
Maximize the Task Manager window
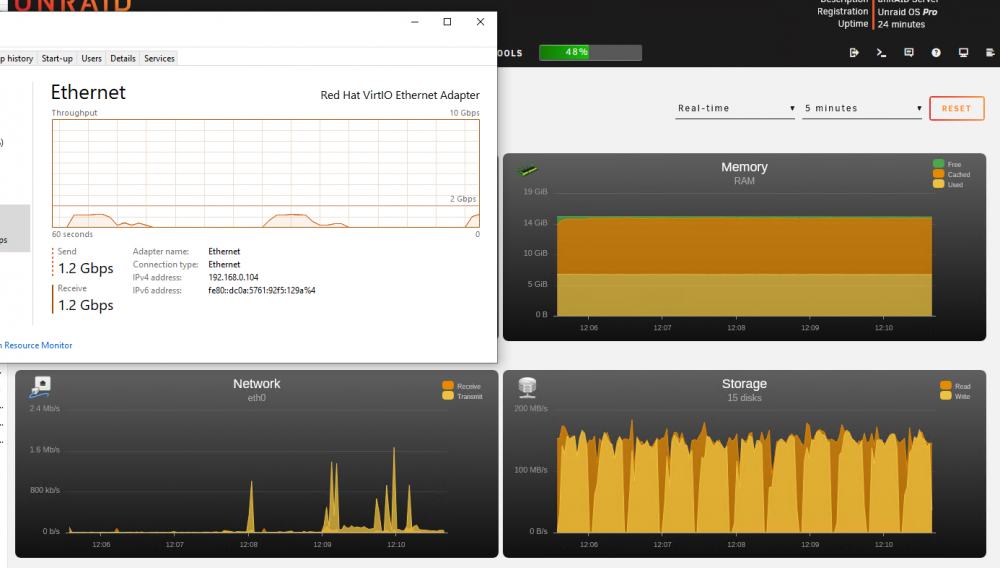[x=447, y=22]
